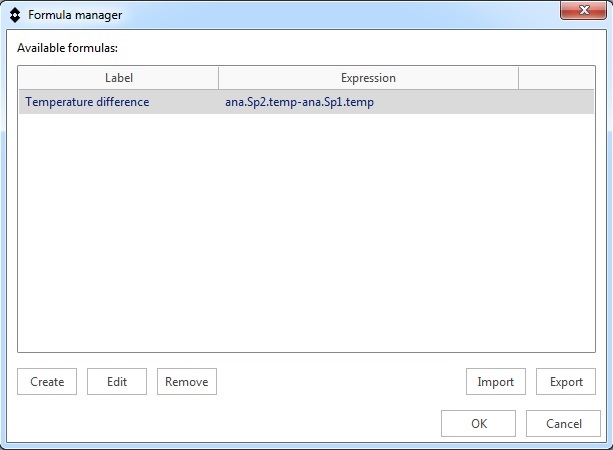Screen dimensions: 613x450
Task: Click the blank third column header
Action: [x=556, y=78]
